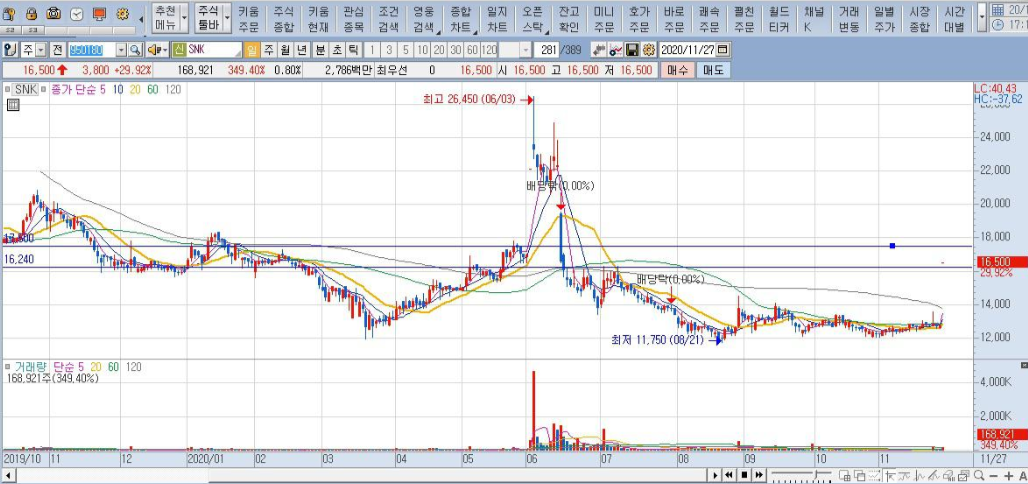Click the 281 candle count input field
This screenshot has width=1028, height=484.
click(x=549, y=50)
